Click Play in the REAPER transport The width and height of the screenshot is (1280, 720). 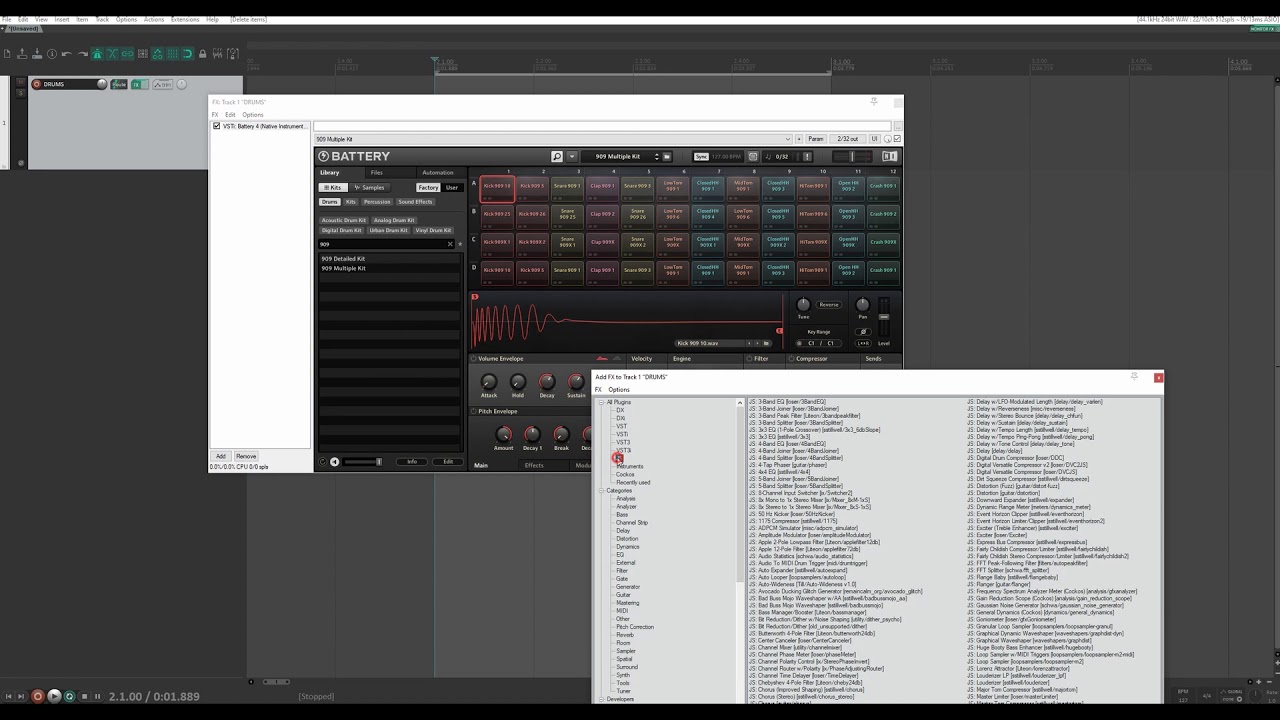[54, 696]
